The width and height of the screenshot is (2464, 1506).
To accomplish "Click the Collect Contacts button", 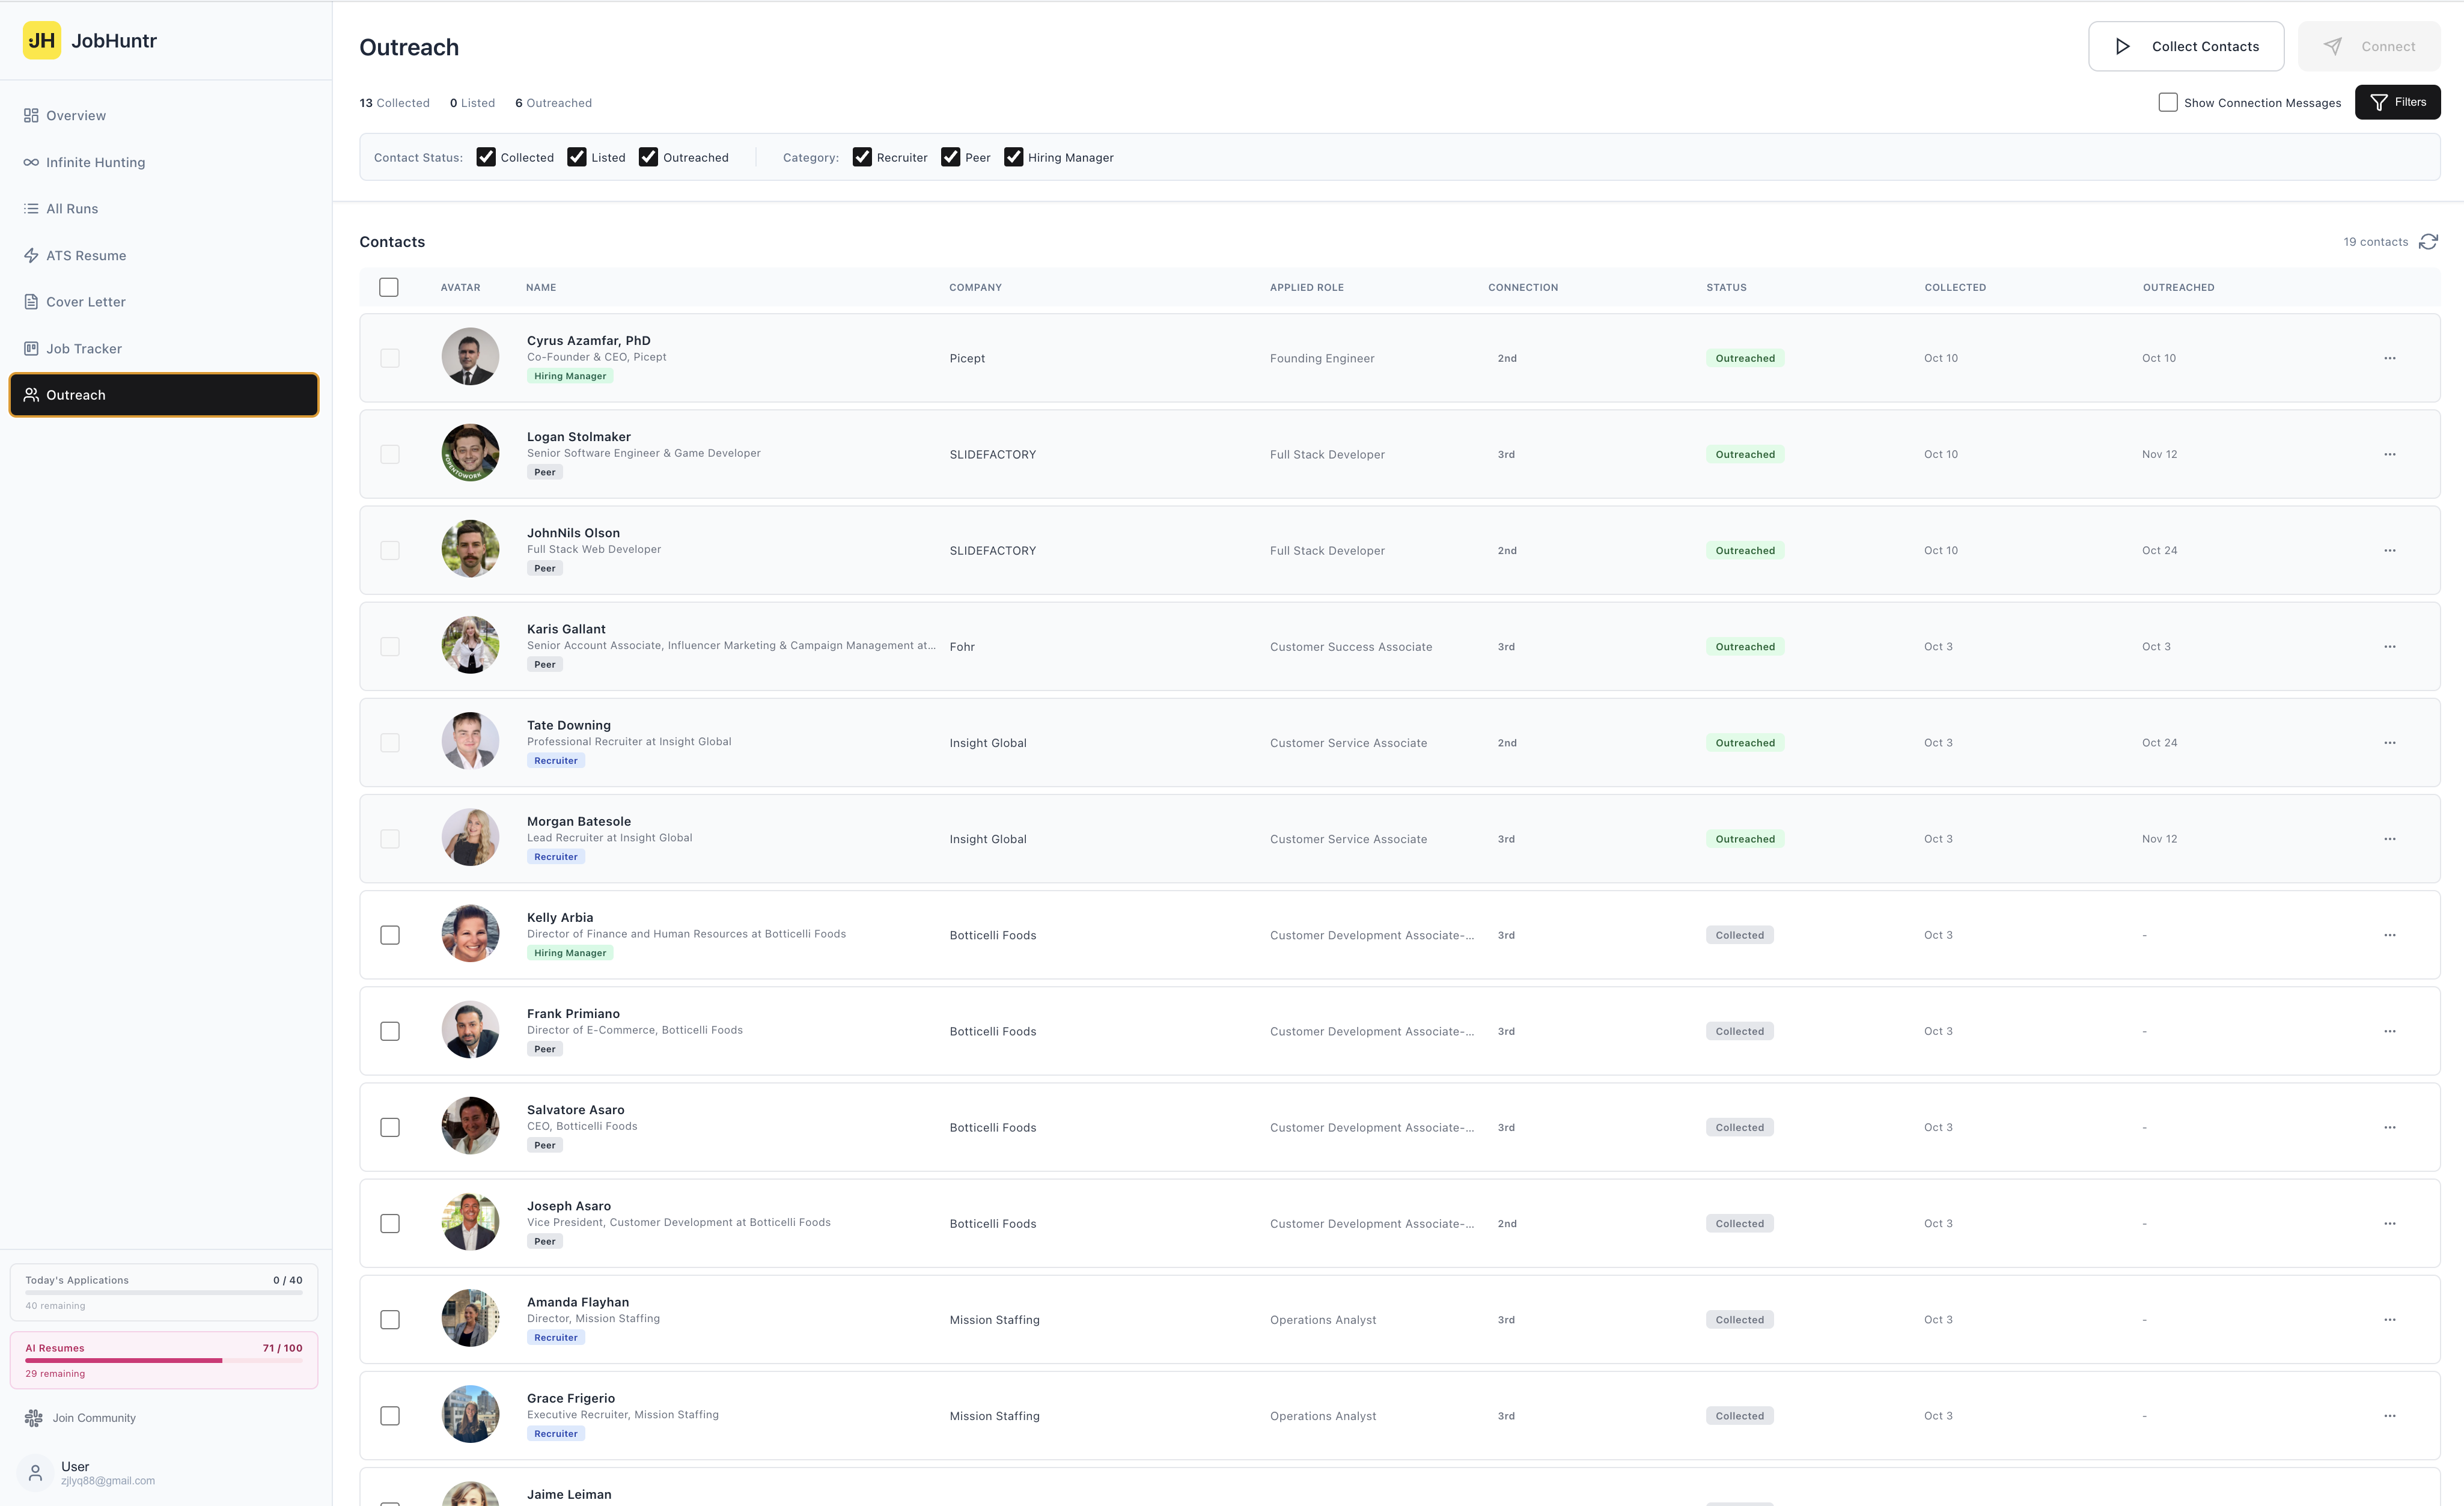I will [2186, 46].
